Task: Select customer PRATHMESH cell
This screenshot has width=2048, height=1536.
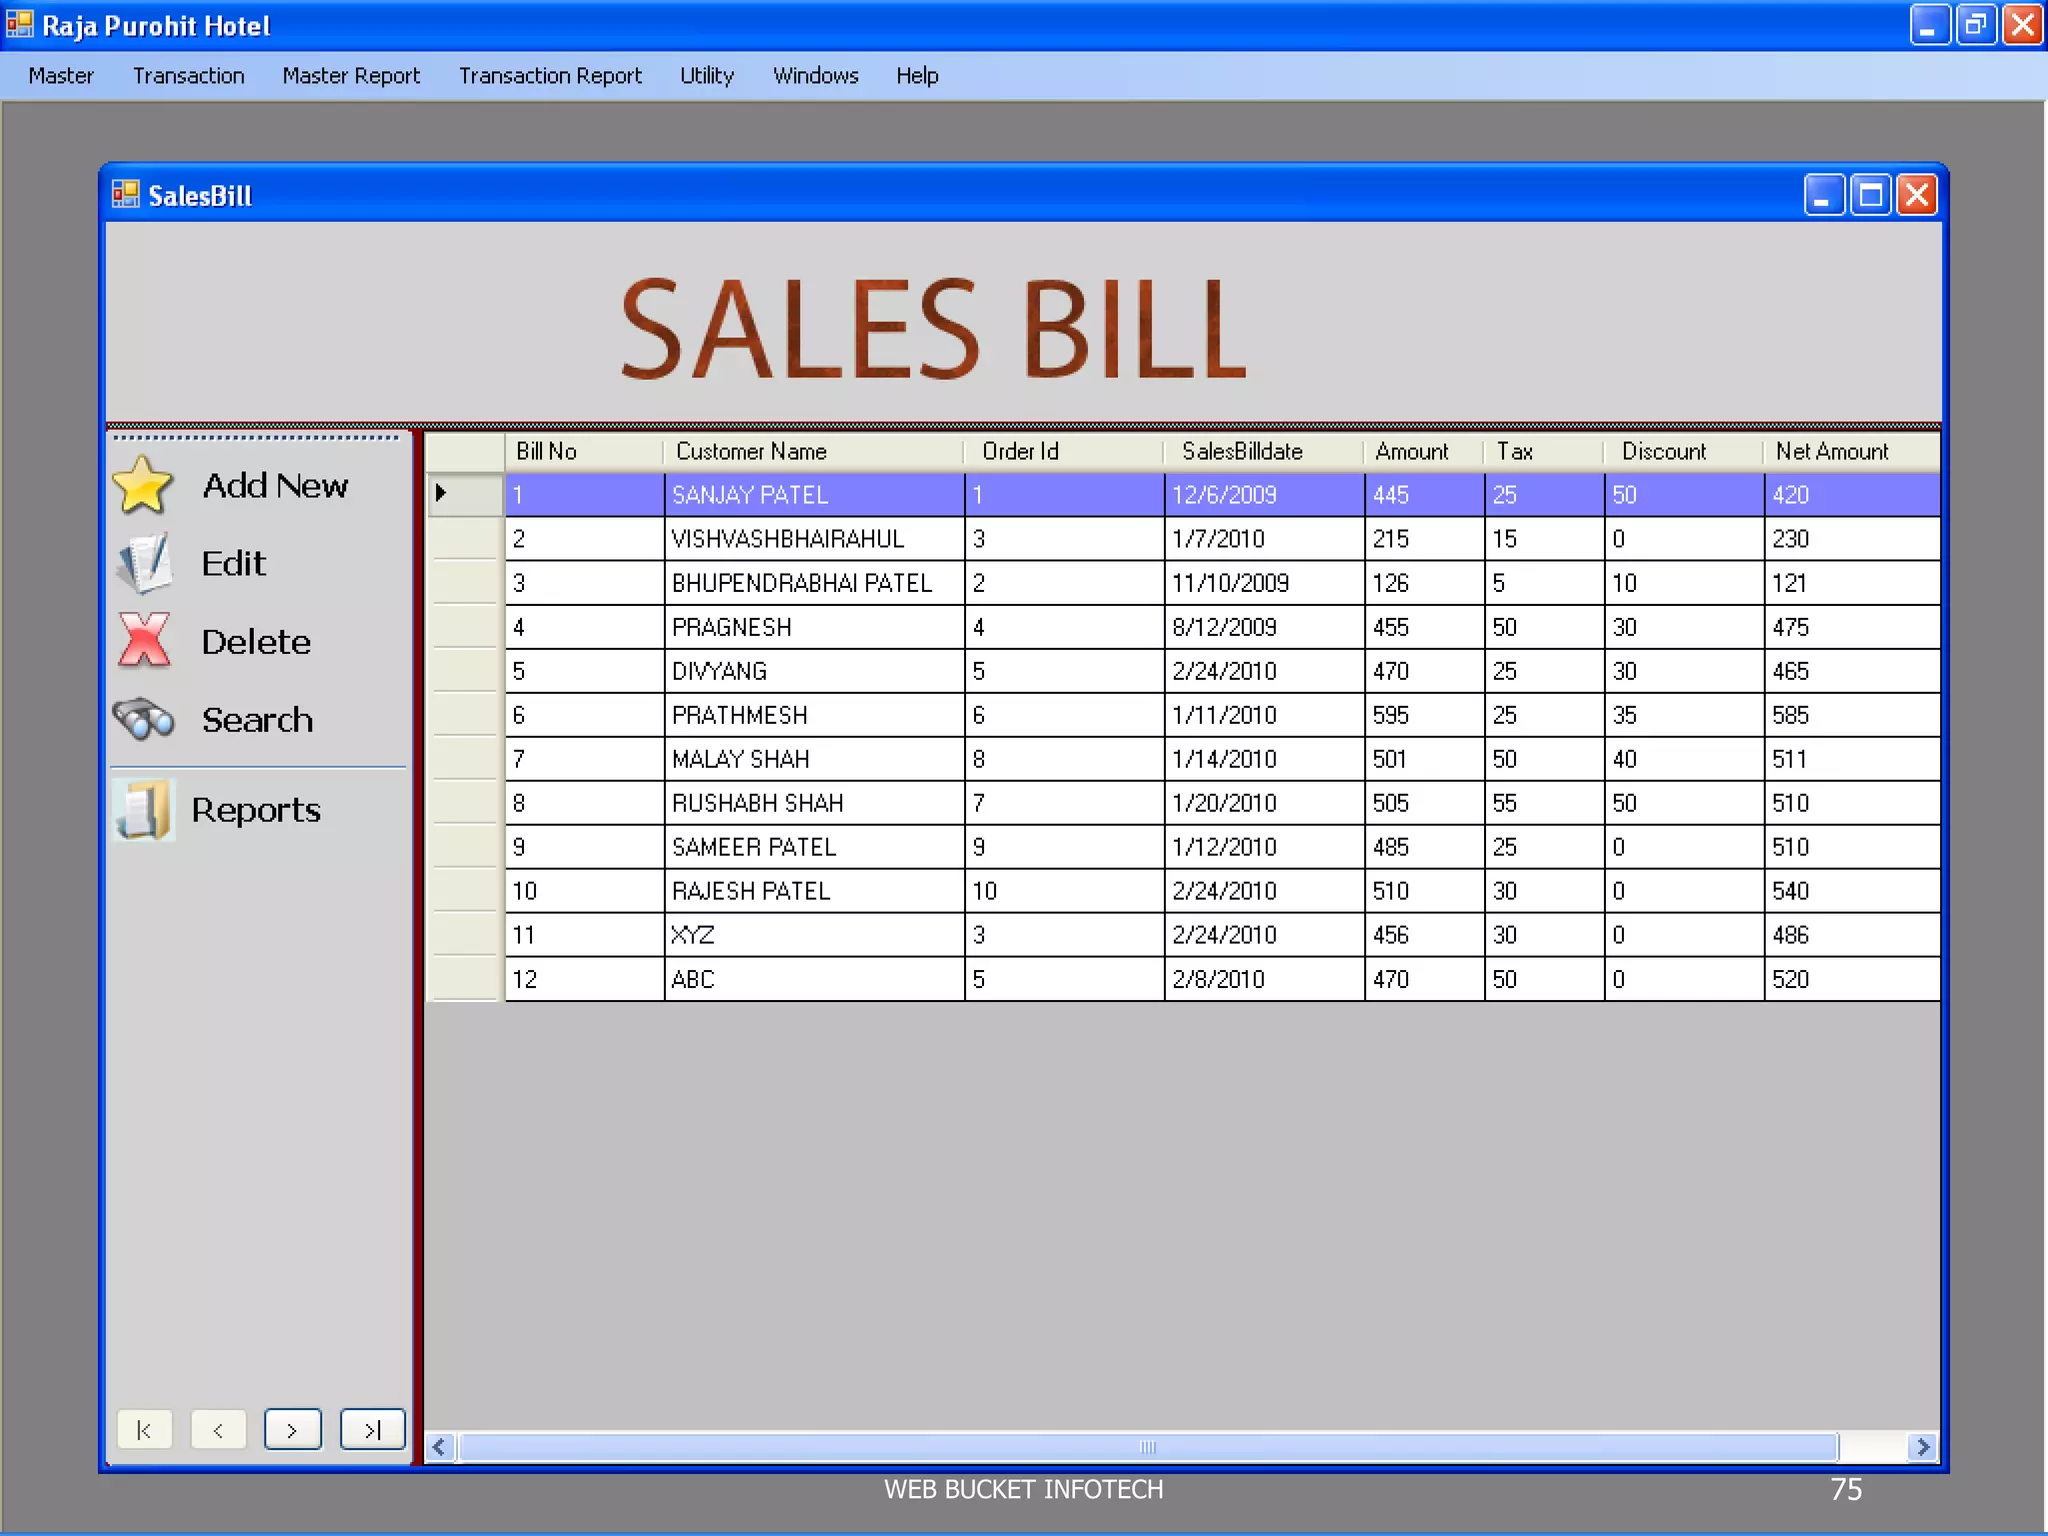Action: coord(814,715)
